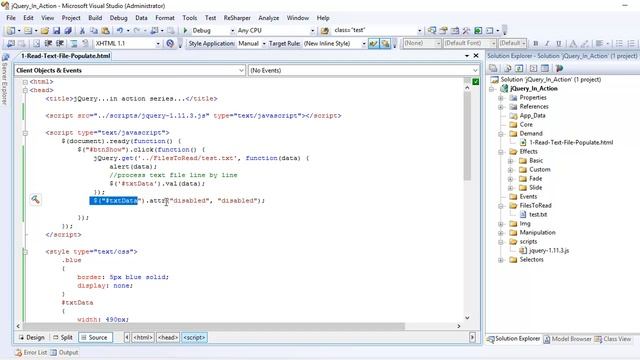Open the Output tab
Image resolution: width=640 pixels, height=360 pixels.
pyautogui.click(x=64, y=352)
